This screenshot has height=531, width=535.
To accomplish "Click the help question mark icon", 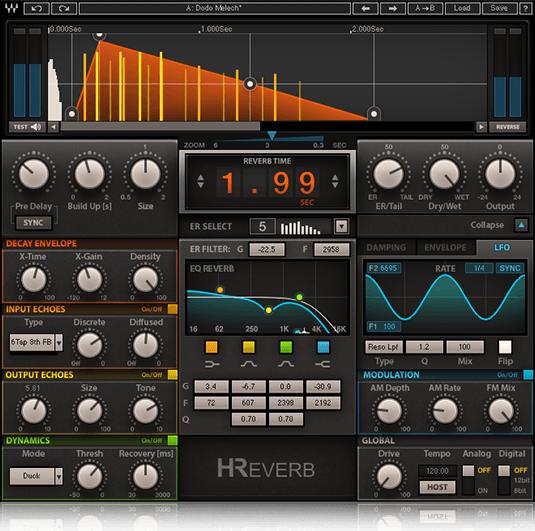I will [525, 8].
